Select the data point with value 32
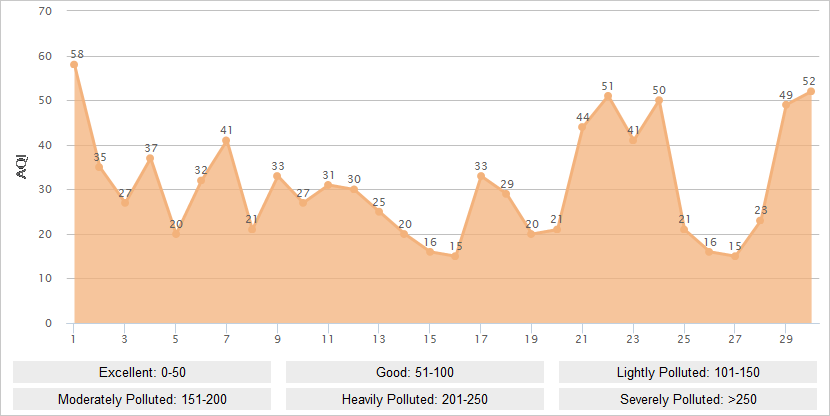 (x=201, y=181)
